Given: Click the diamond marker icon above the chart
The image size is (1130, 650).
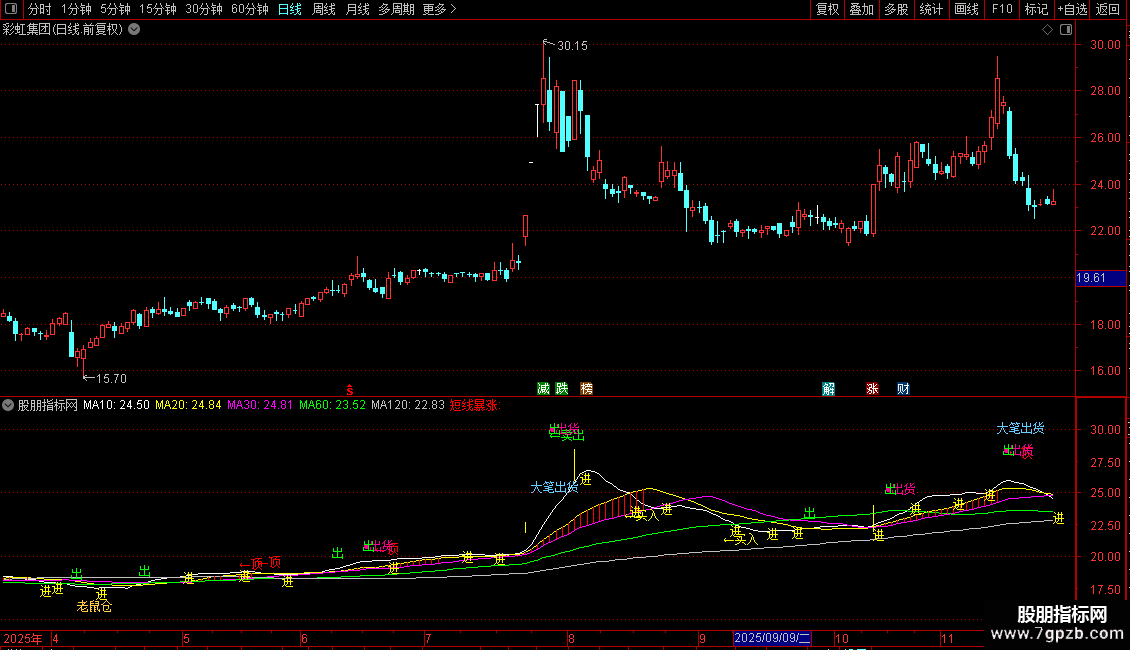Looking at the screenshot, I should pyautogui.click(x=1047, y=30).
